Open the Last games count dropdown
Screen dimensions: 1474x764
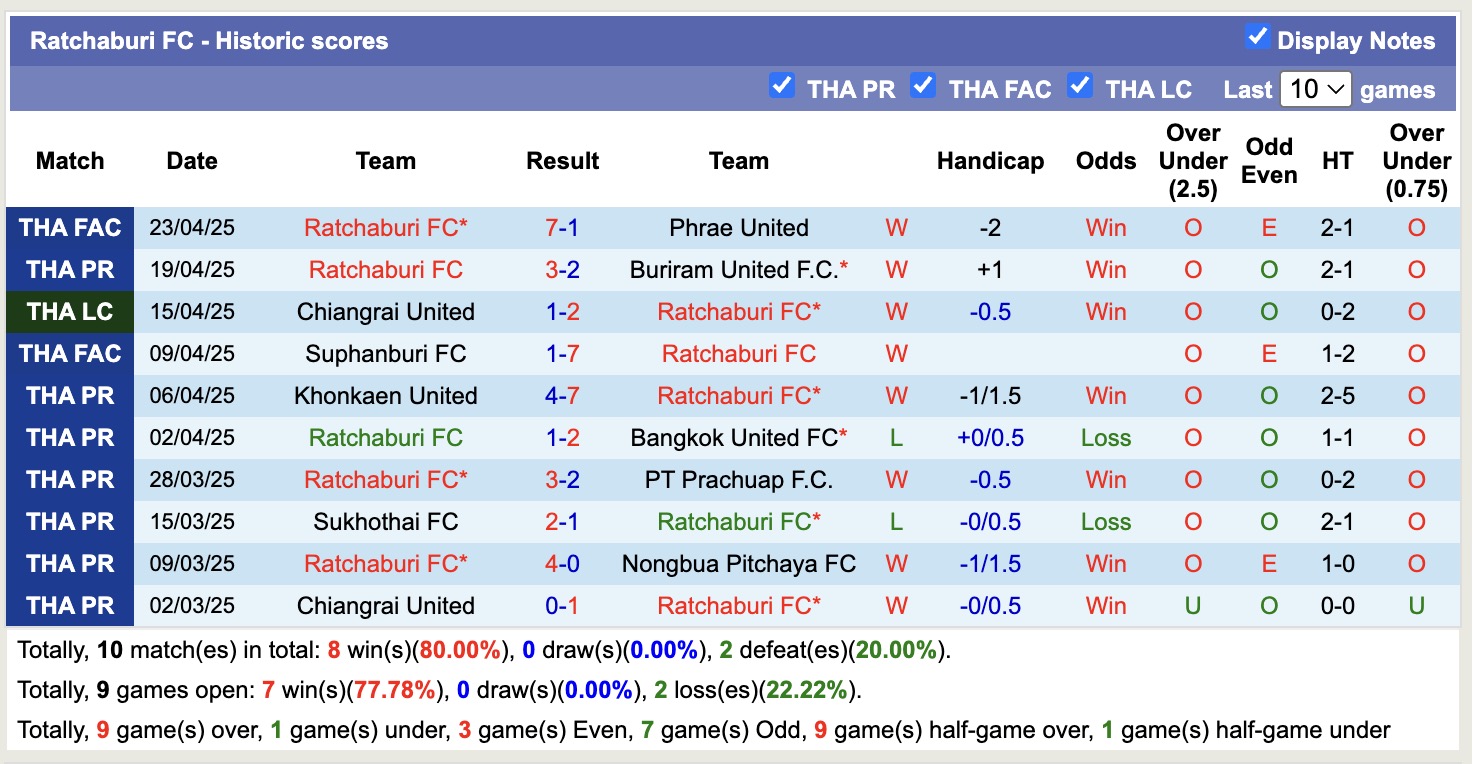click(1316, 89)
